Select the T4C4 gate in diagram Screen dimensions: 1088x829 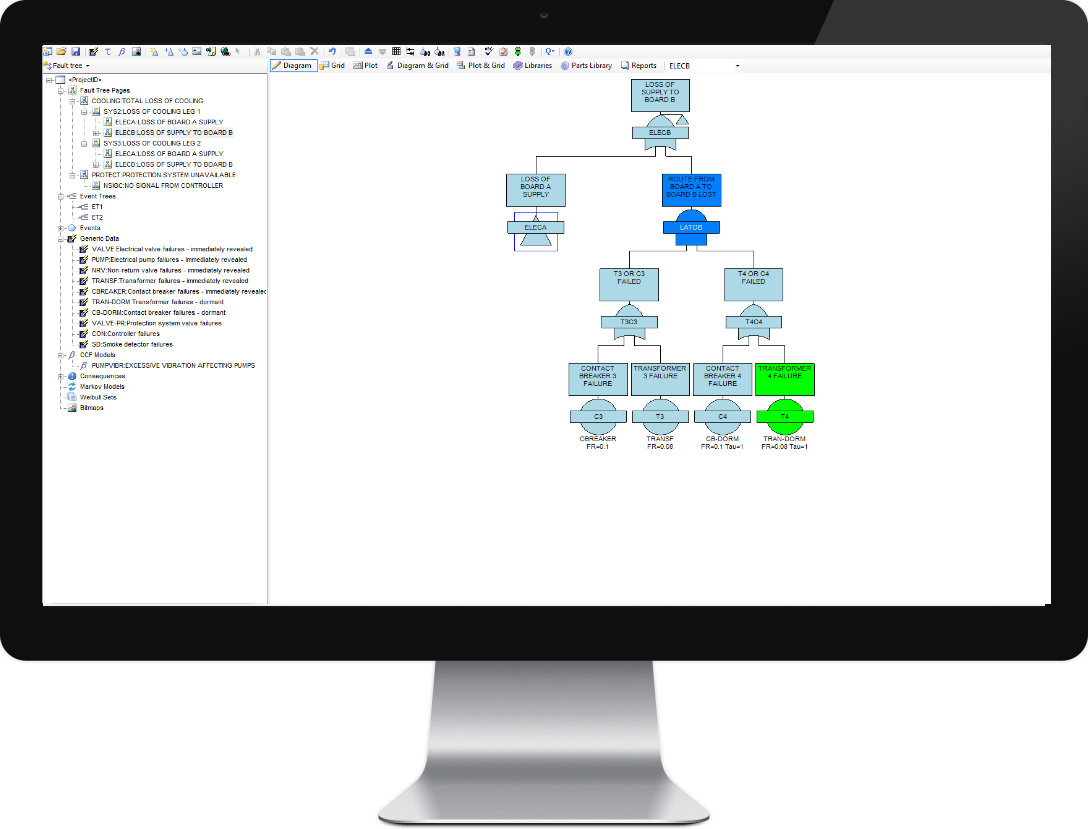click(754, 322)
